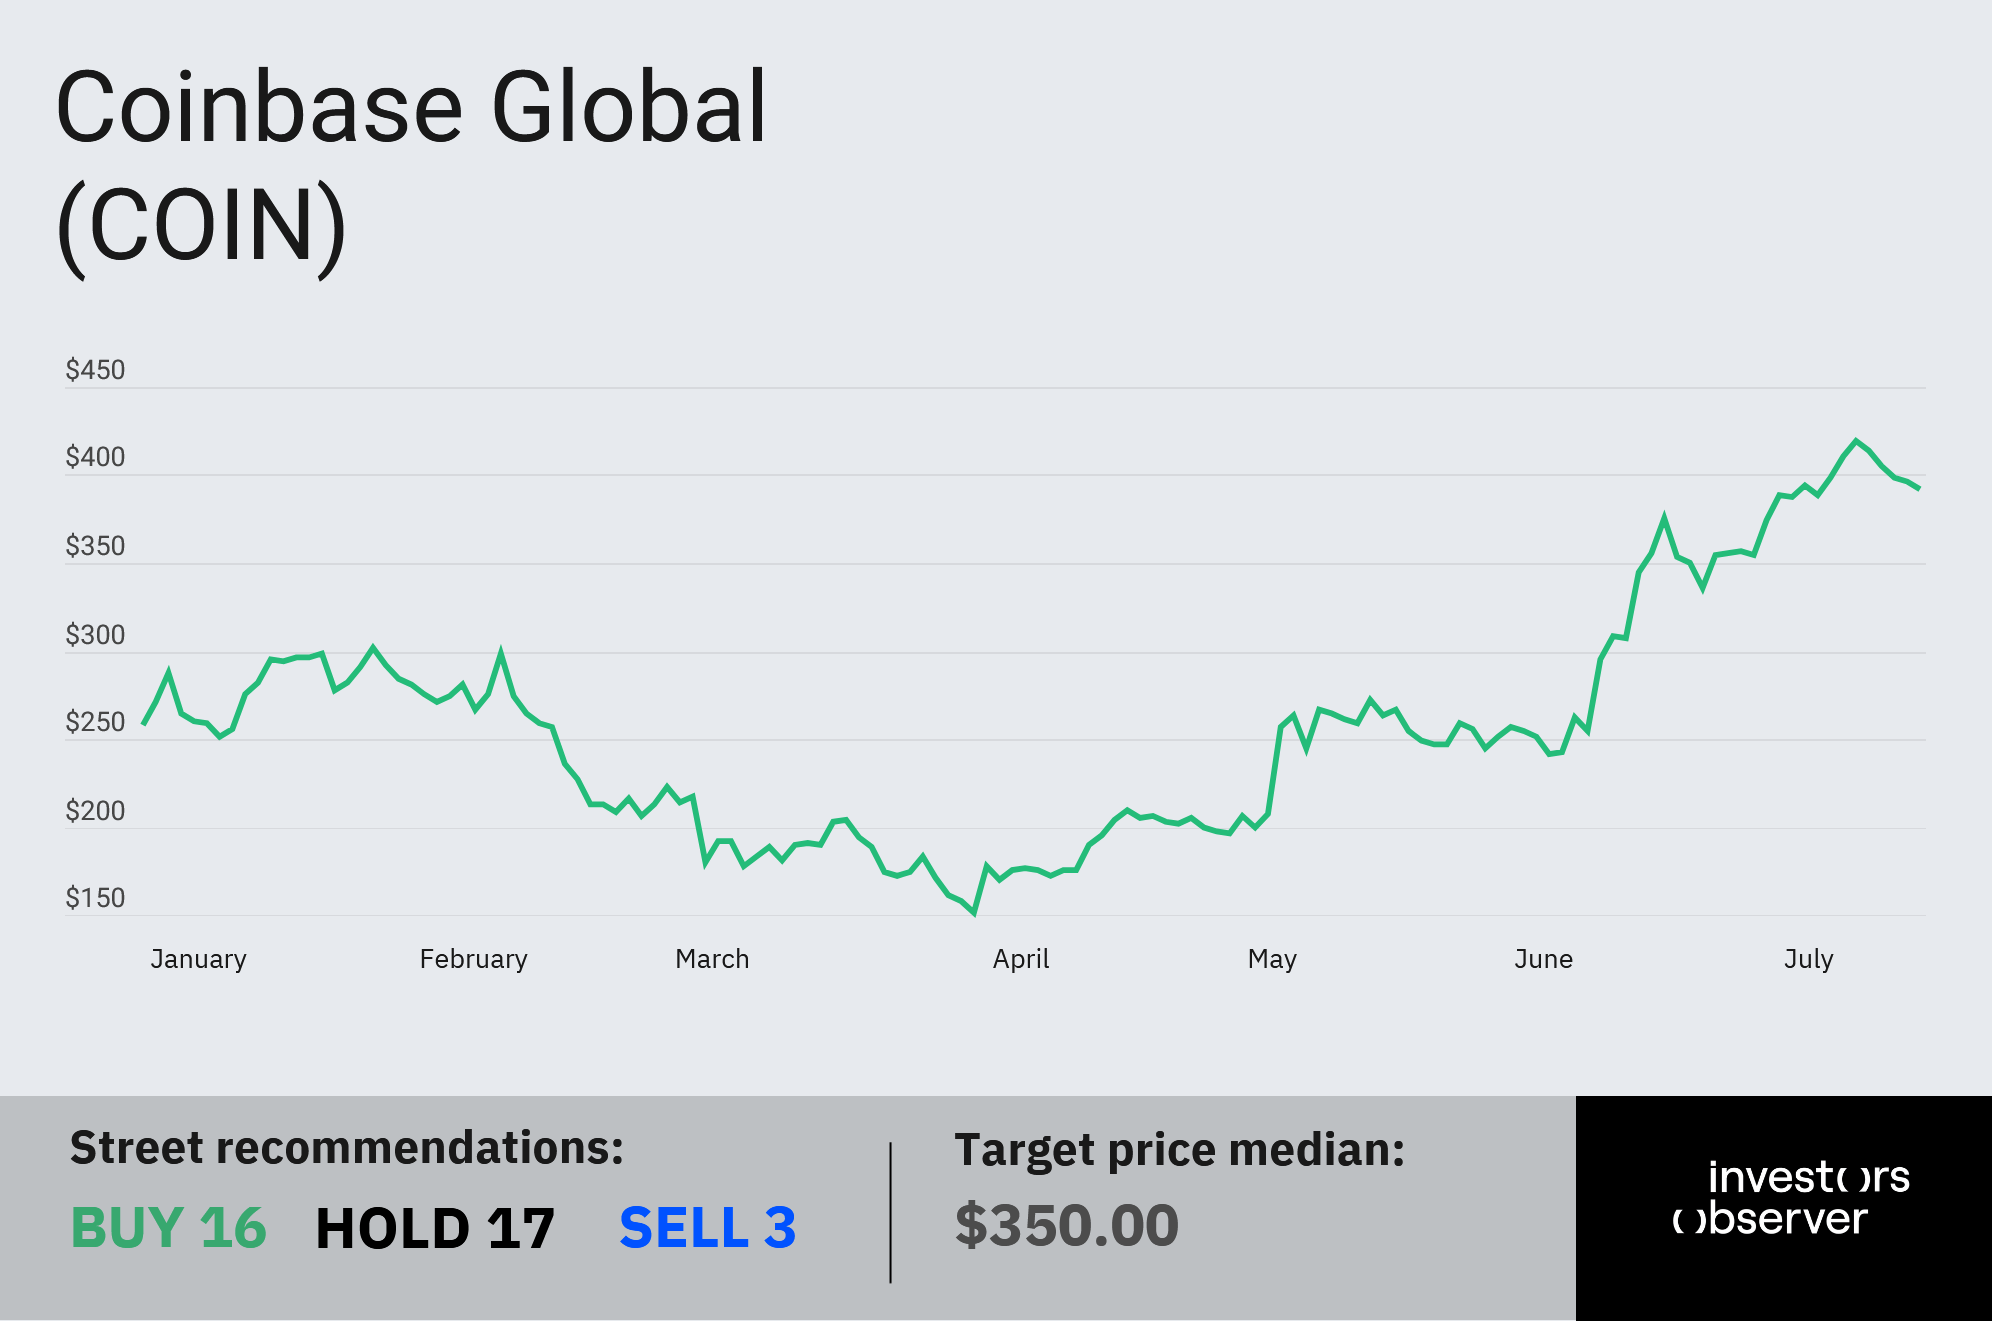Select the HOLD 17 recommendation
1992x1321 pixels.
tap(435, 1228)
